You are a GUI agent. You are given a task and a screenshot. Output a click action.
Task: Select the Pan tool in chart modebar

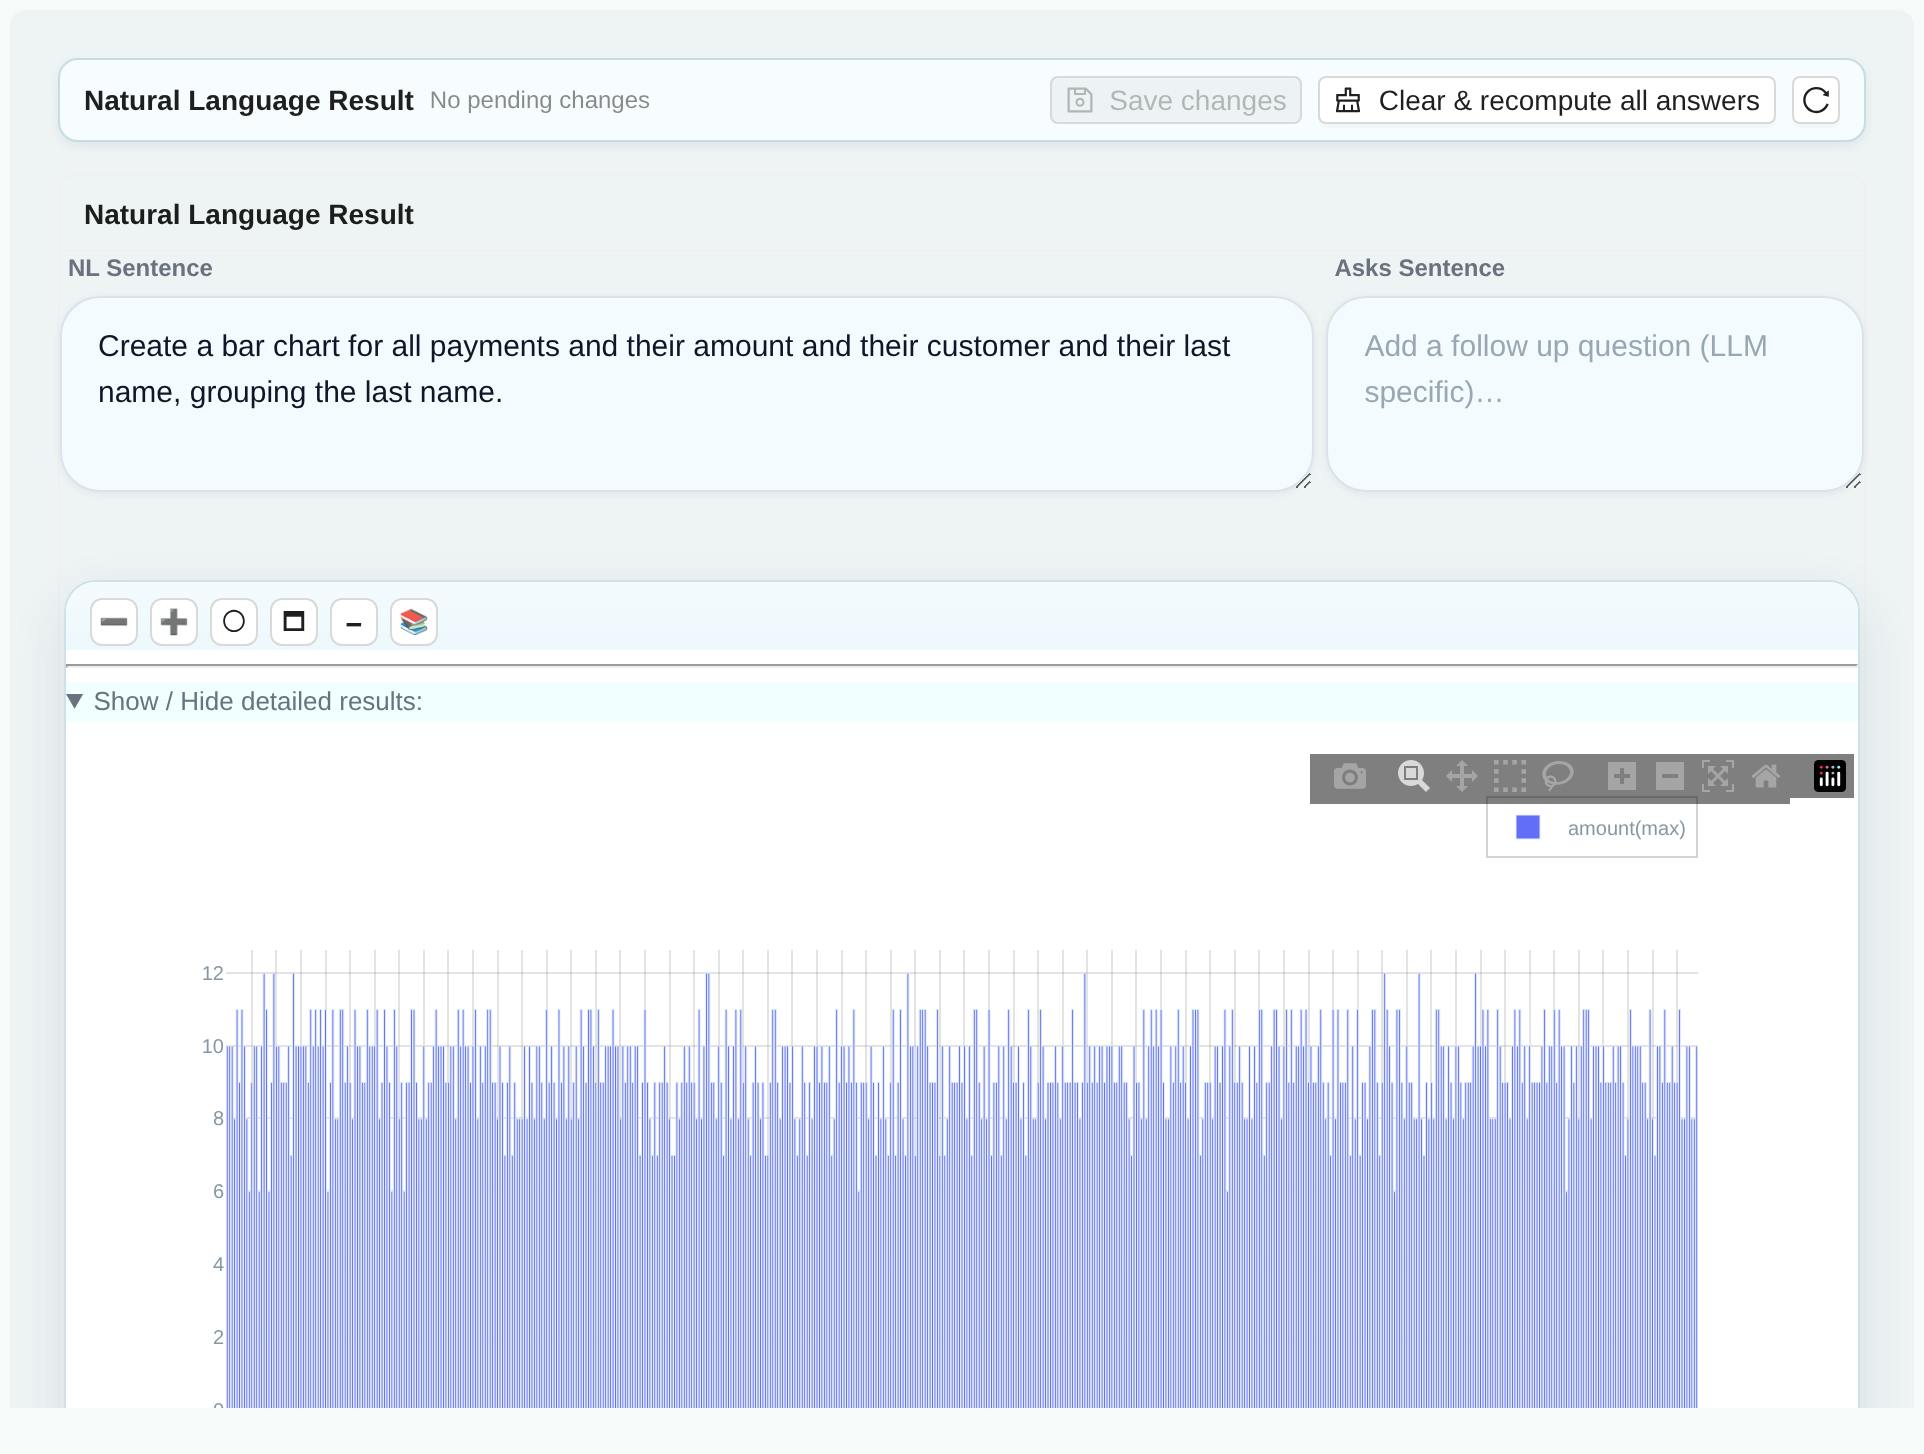pyautogui.click(x=1462, y=776)
